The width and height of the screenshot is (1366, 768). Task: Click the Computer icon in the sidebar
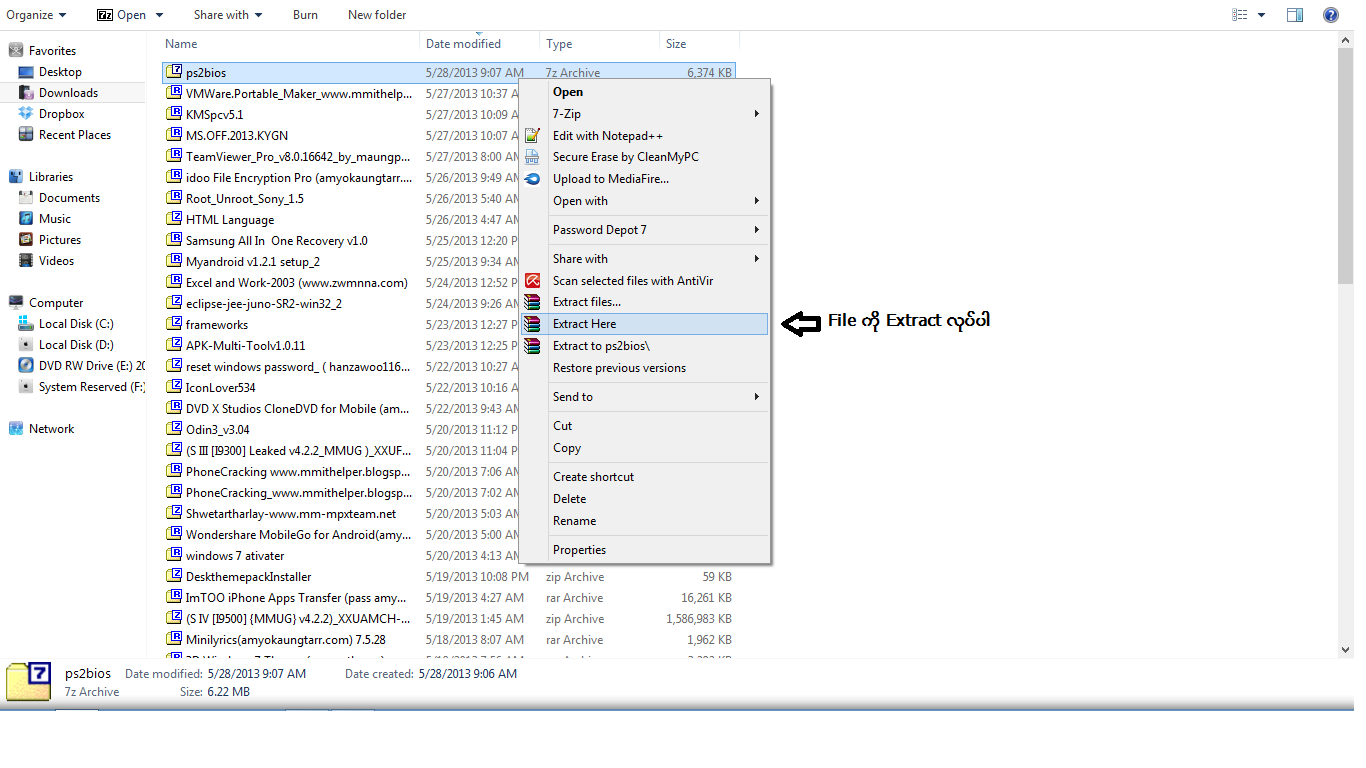[16, 303]
